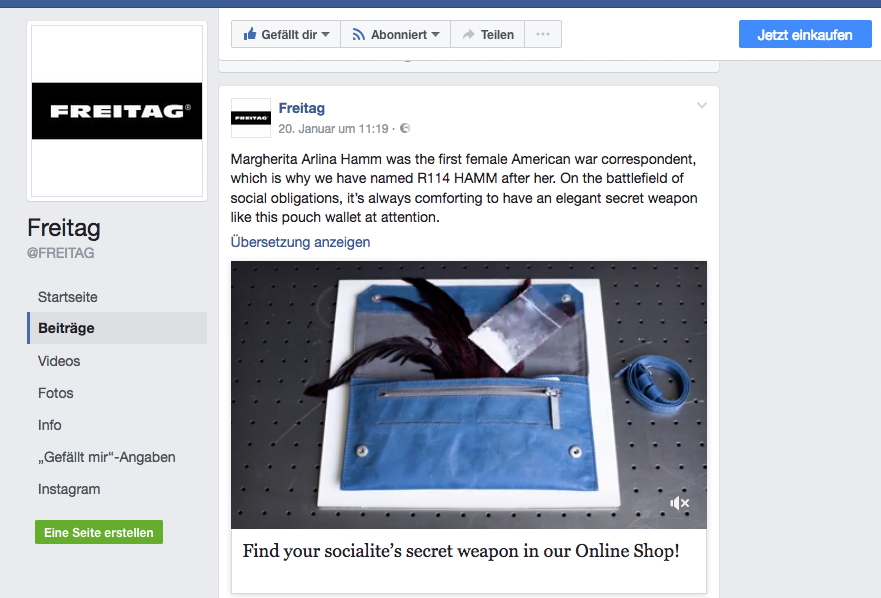Click the Abonniert feed icon
The image size is (881, 598).
coord(358,35)
